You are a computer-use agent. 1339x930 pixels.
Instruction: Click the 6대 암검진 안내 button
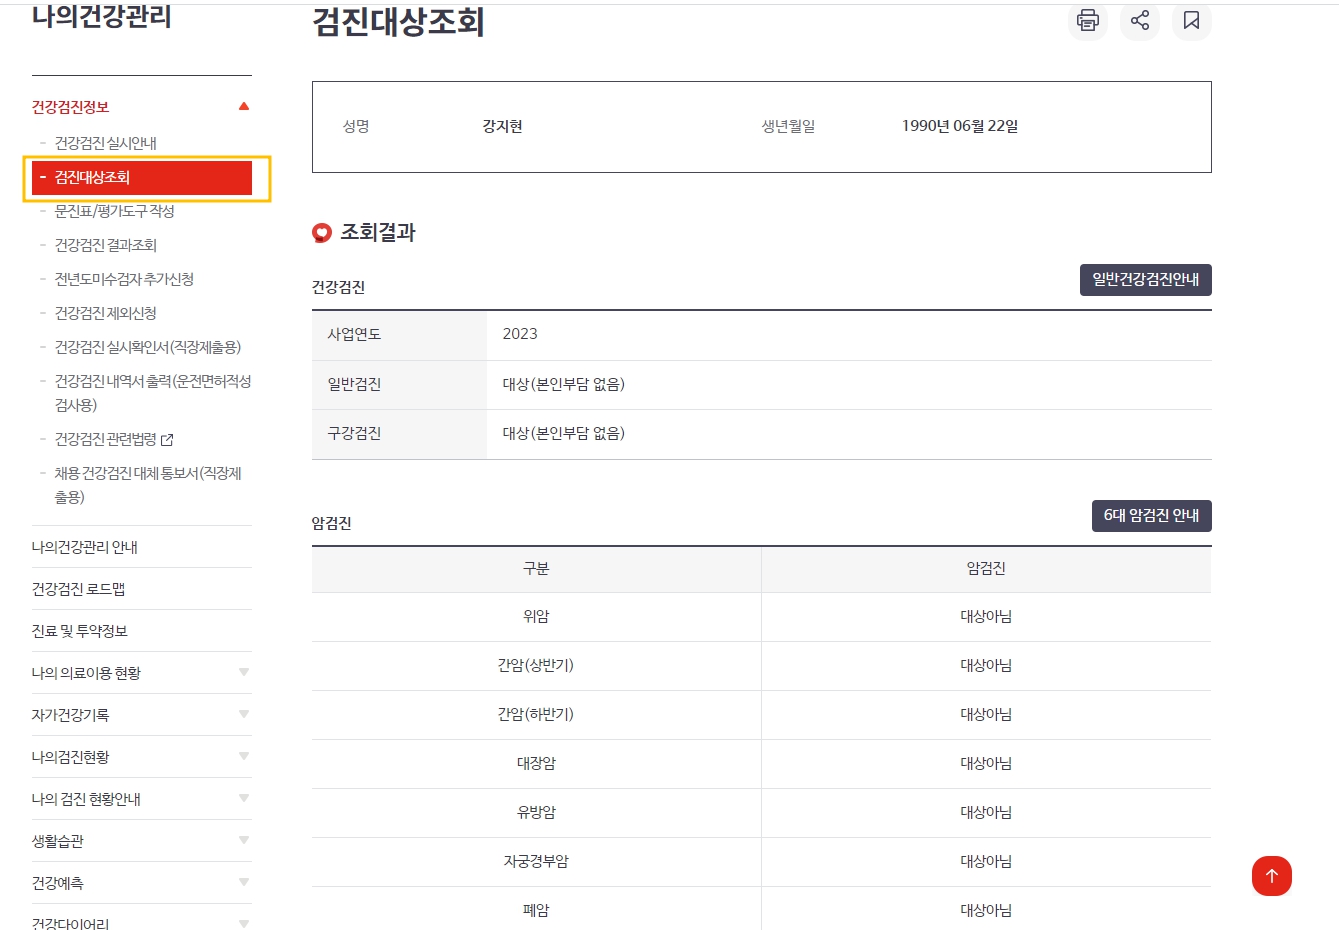(x=1151, y=516)
